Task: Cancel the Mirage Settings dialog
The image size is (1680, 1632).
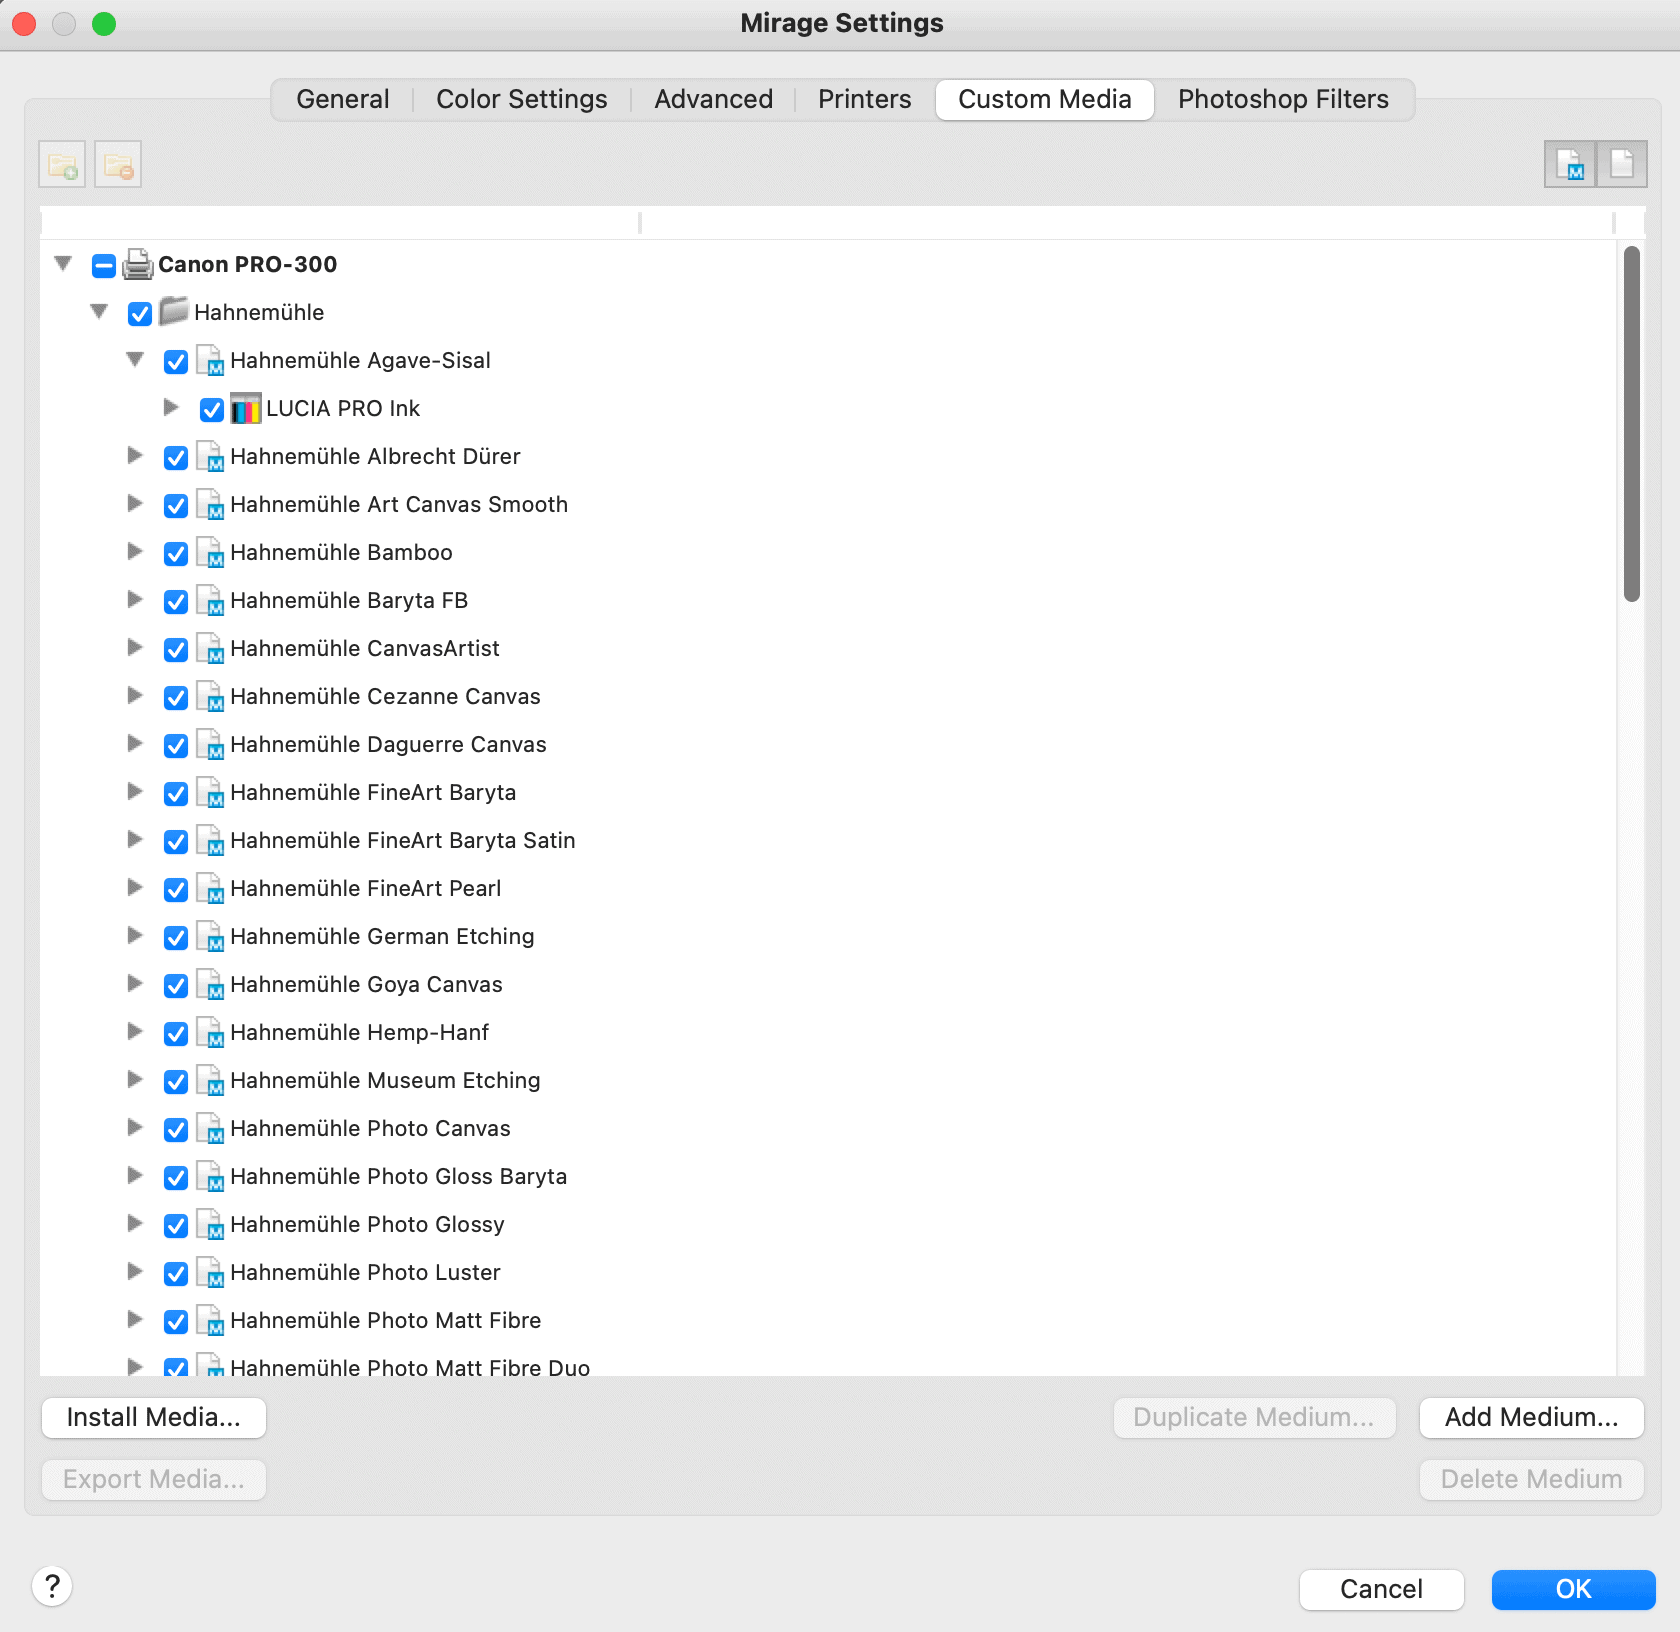Action: [1382, 1589]
